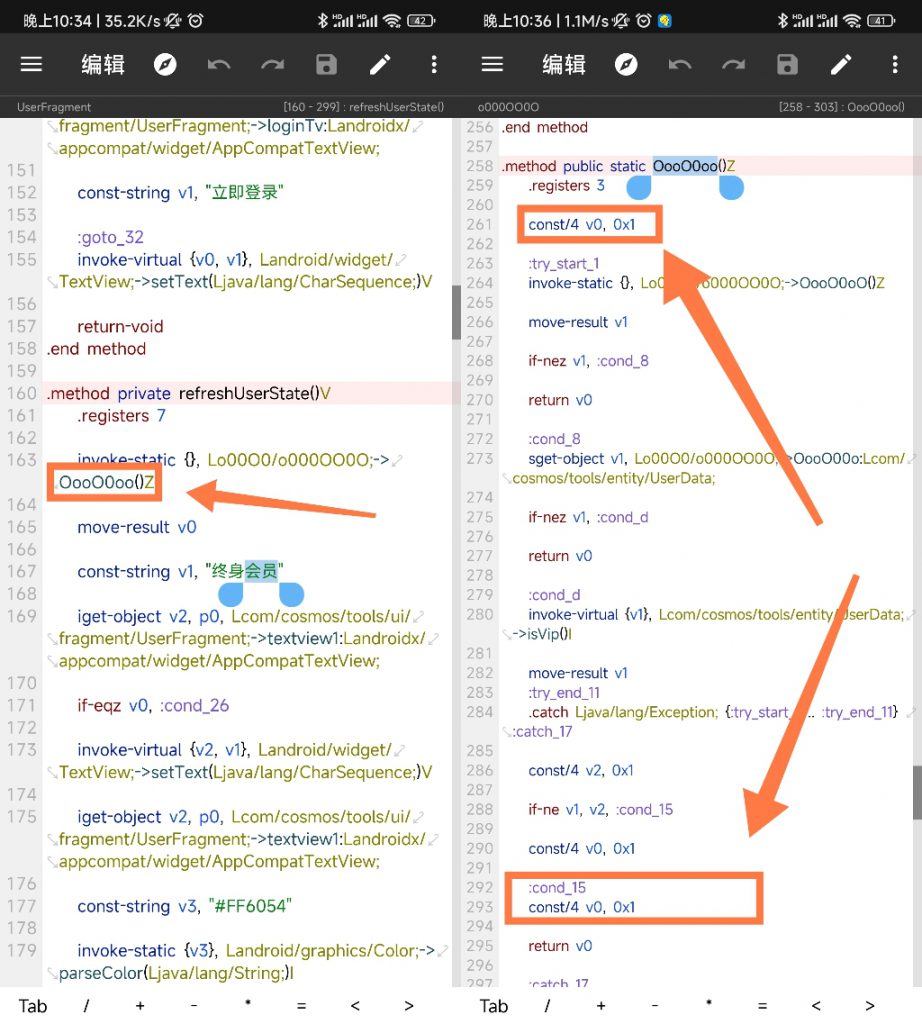
Task: Tap the compass navigation icon in right editor
Action: [x=626, y=65]
